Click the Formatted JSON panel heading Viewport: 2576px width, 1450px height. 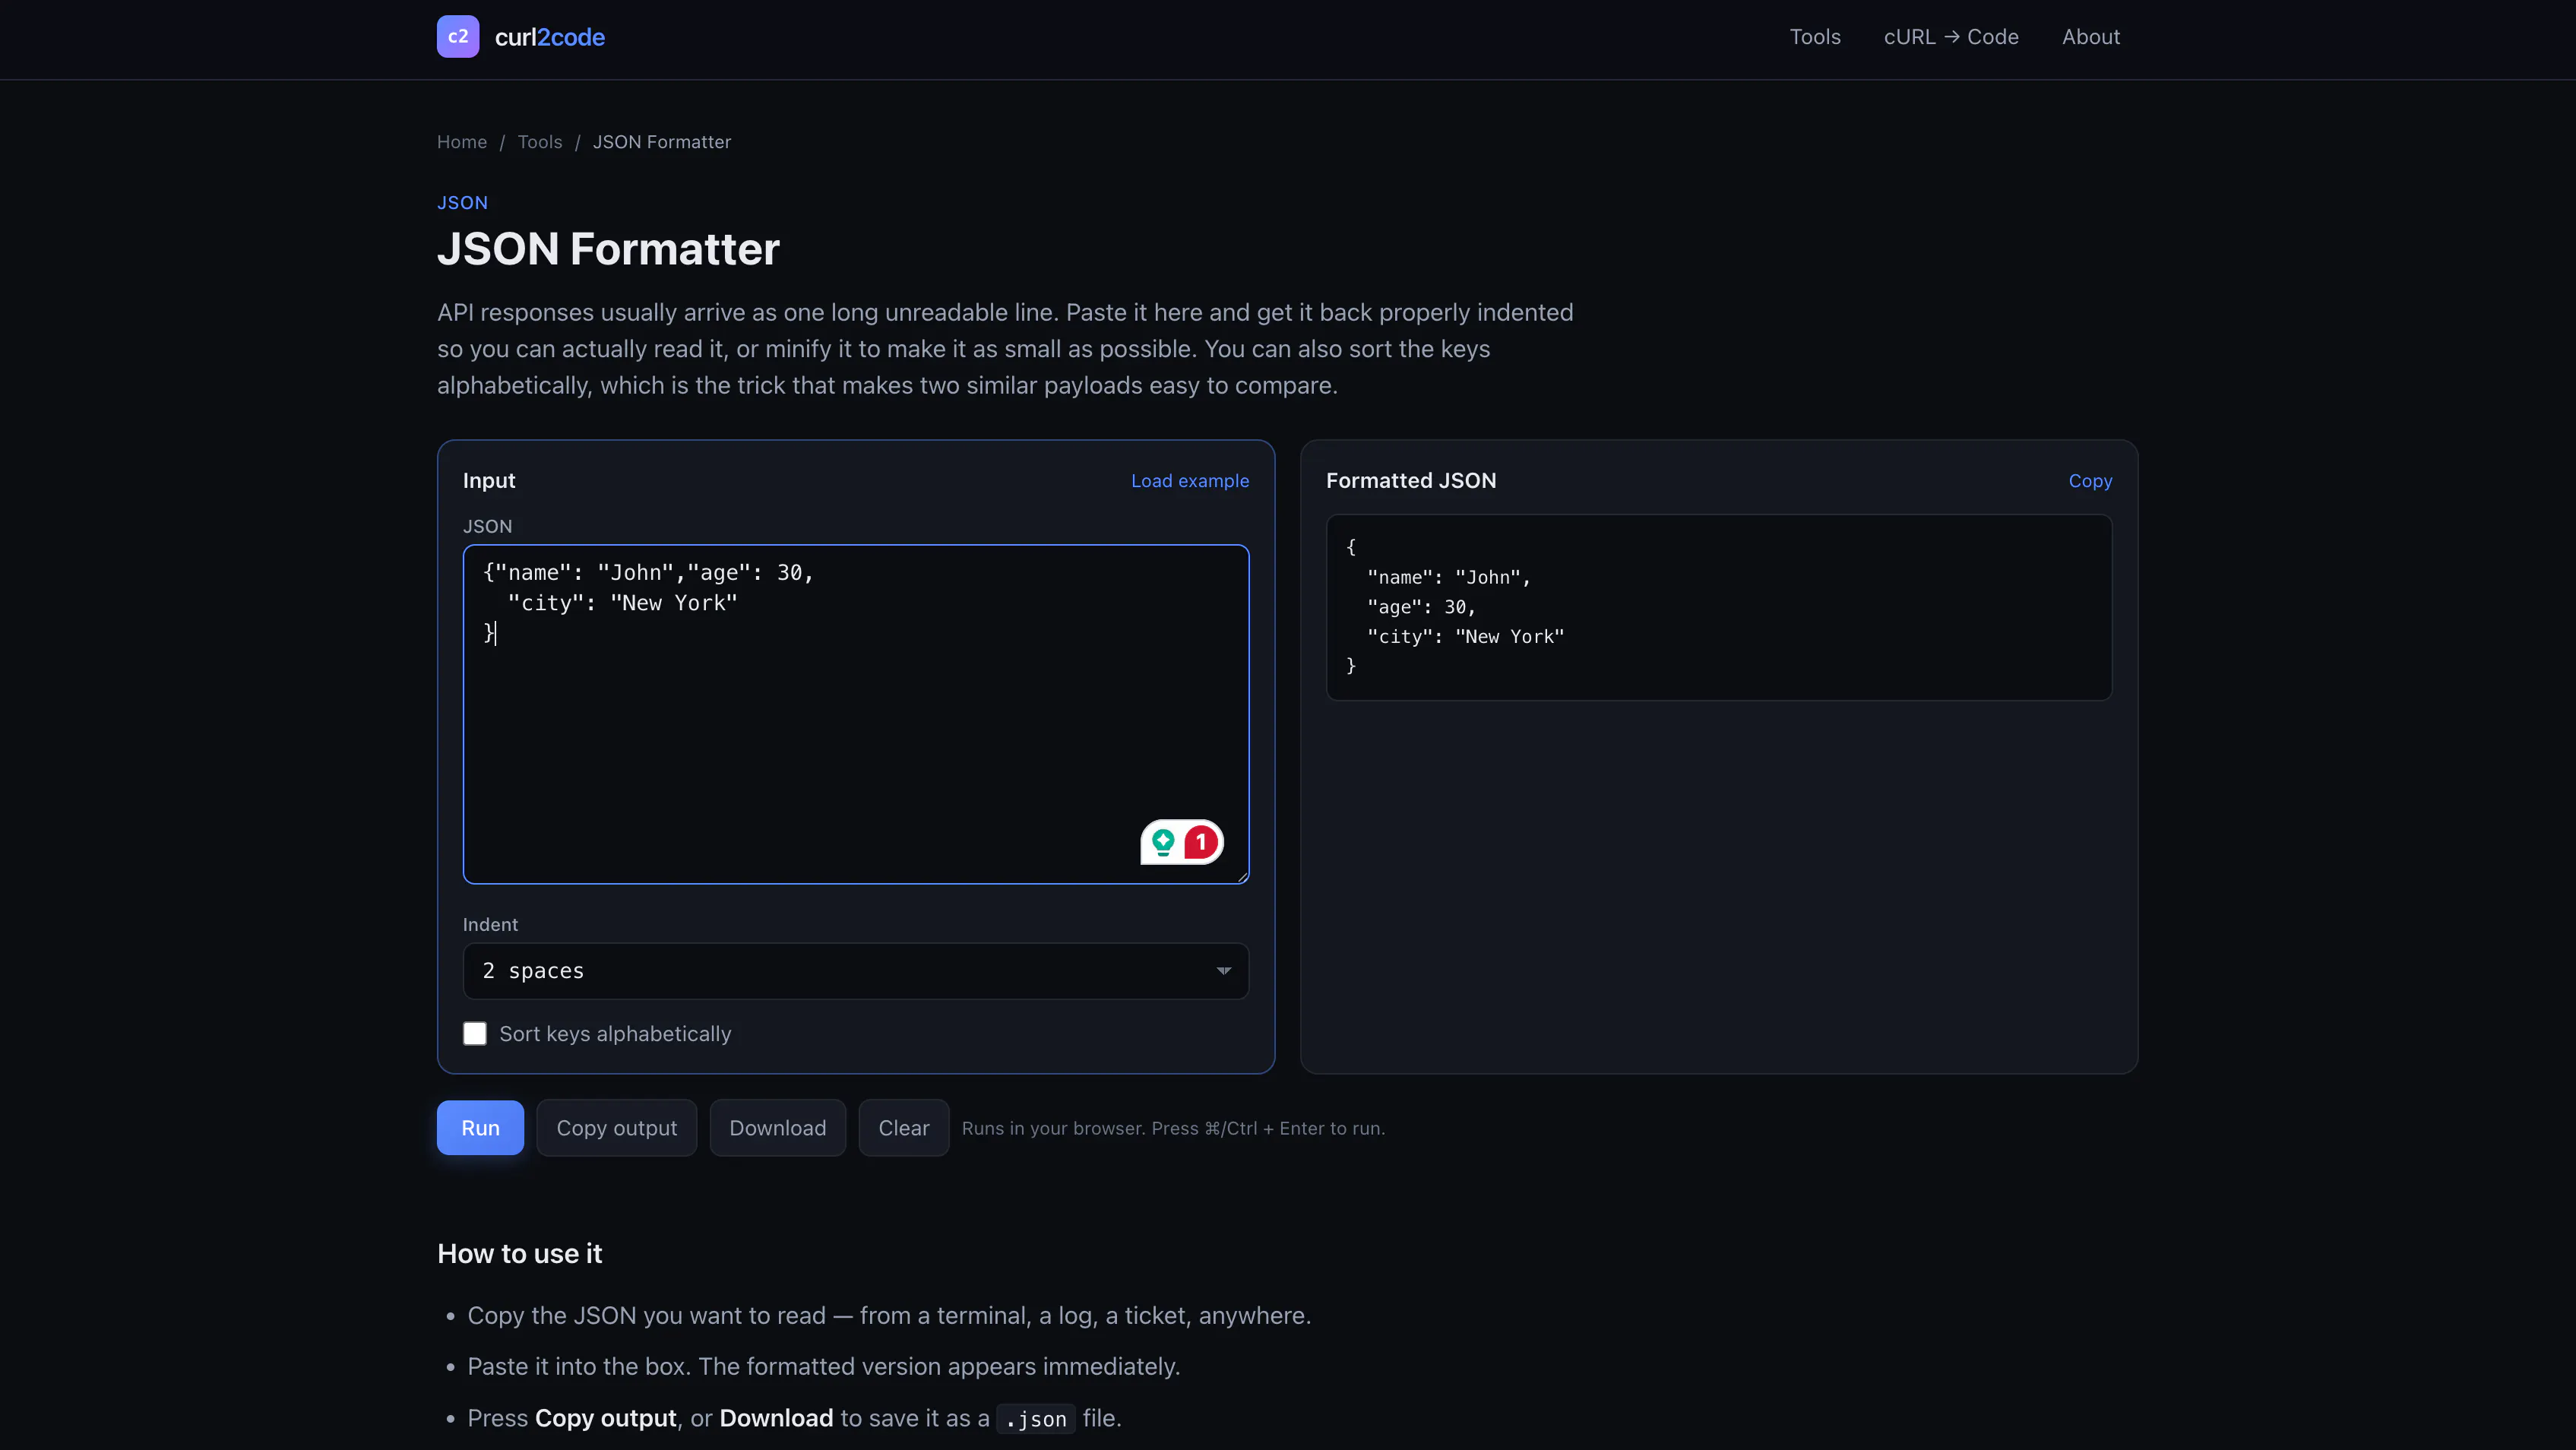coord(1411,481)
